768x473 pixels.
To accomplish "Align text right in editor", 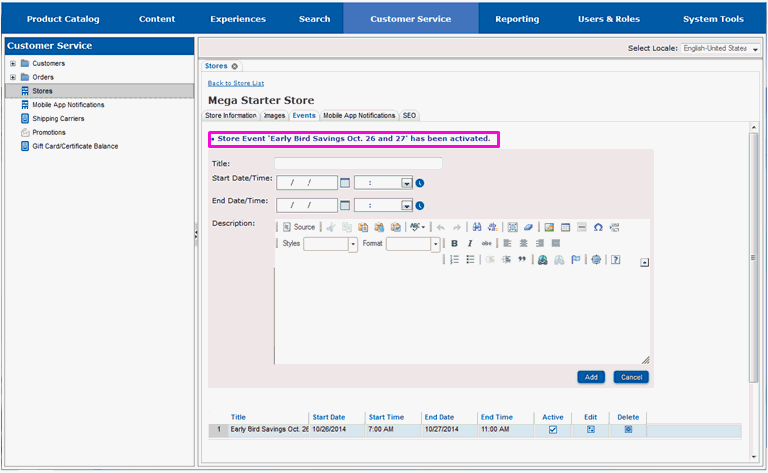I will tap(540, 243).
